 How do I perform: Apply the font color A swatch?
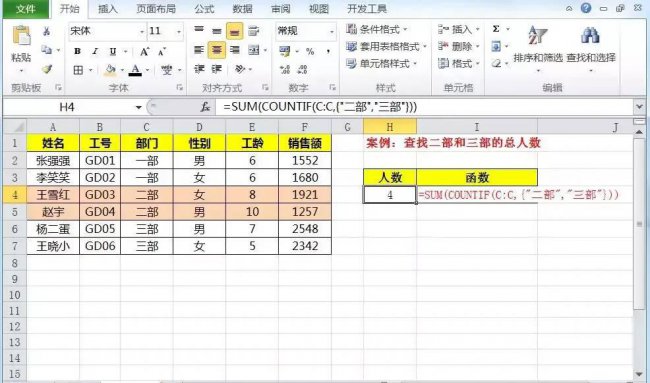point(135,70)
